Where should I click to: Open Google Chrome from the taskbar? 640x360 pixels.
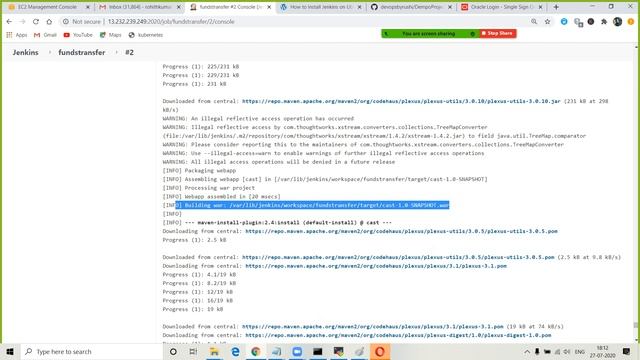click(x=256, y=351)
